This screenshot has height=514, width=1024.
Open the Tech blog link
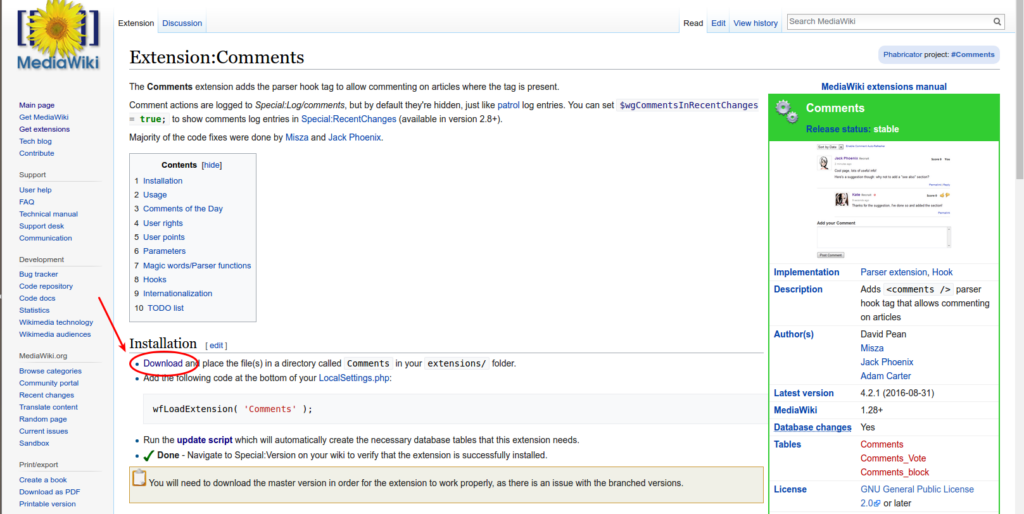35,141
